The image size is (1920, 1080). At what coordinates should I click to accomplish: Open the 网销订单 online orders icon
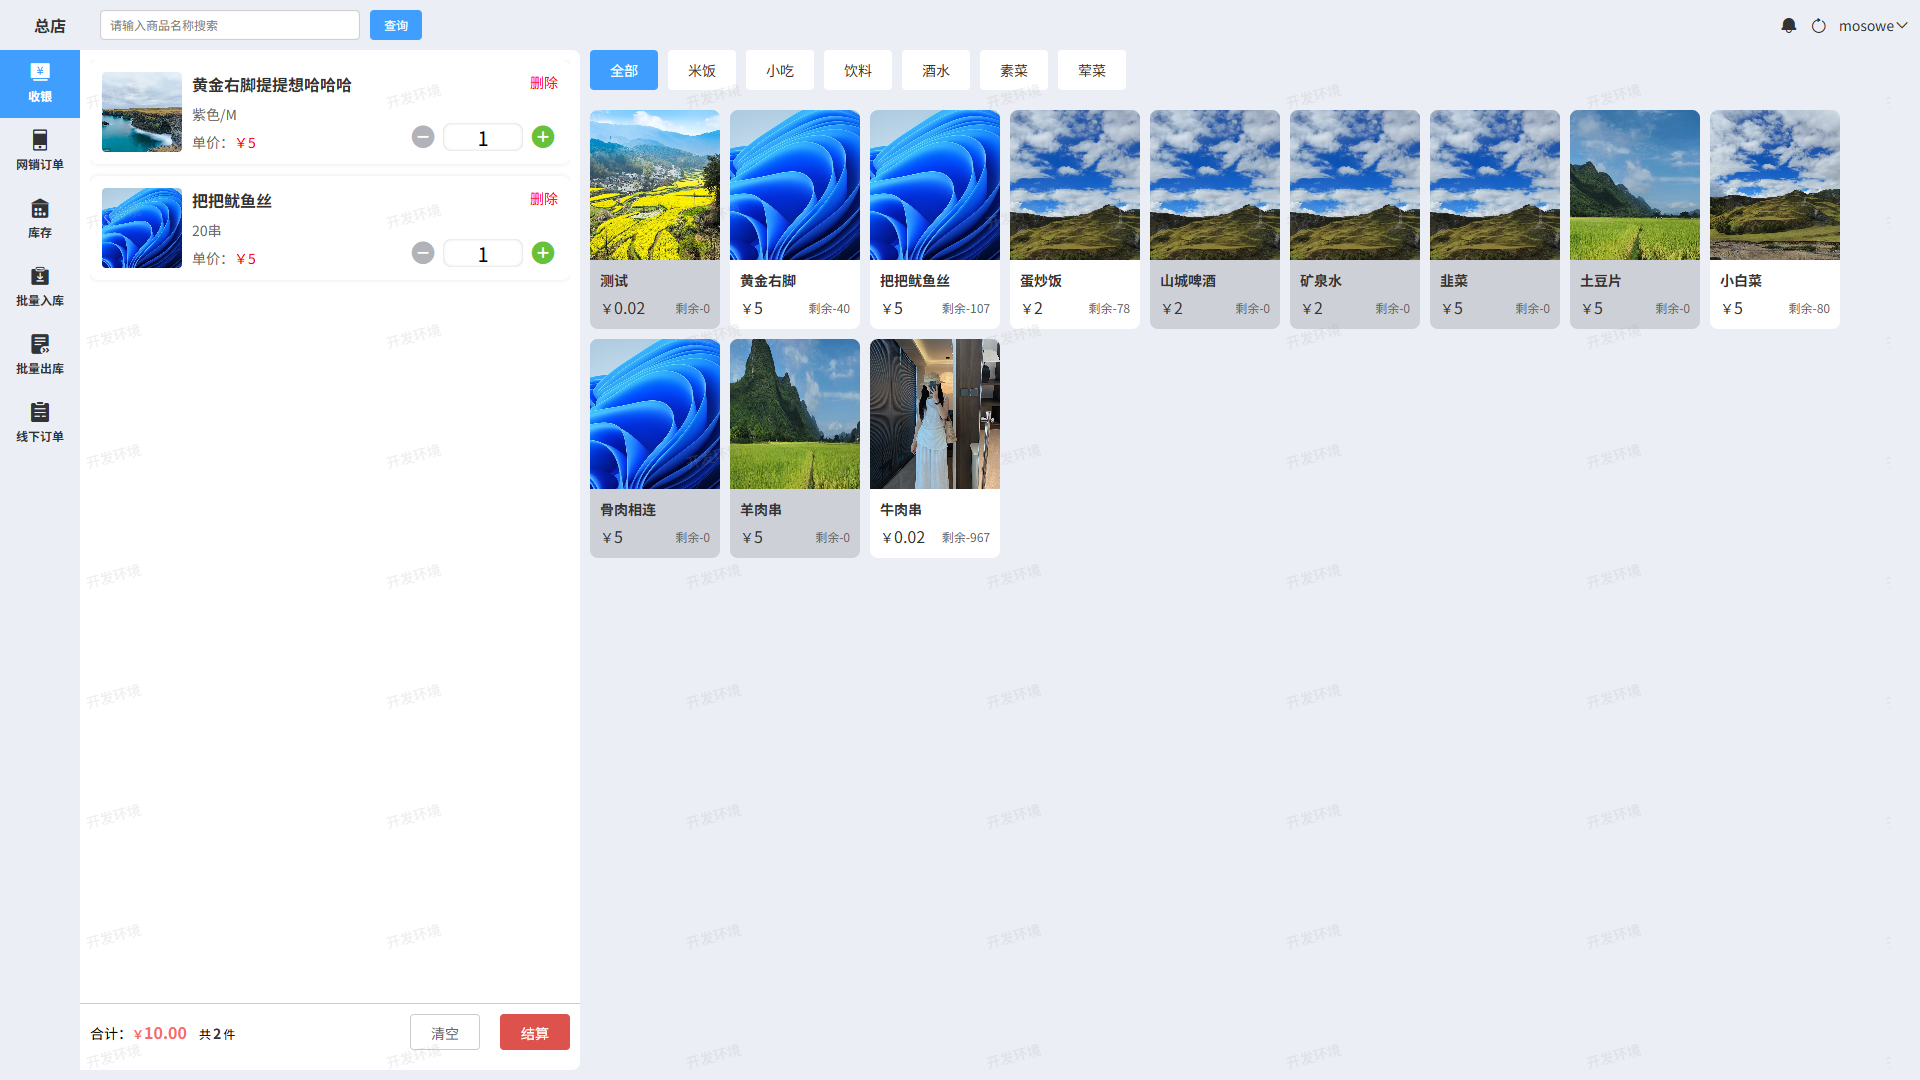pos(40,151)
